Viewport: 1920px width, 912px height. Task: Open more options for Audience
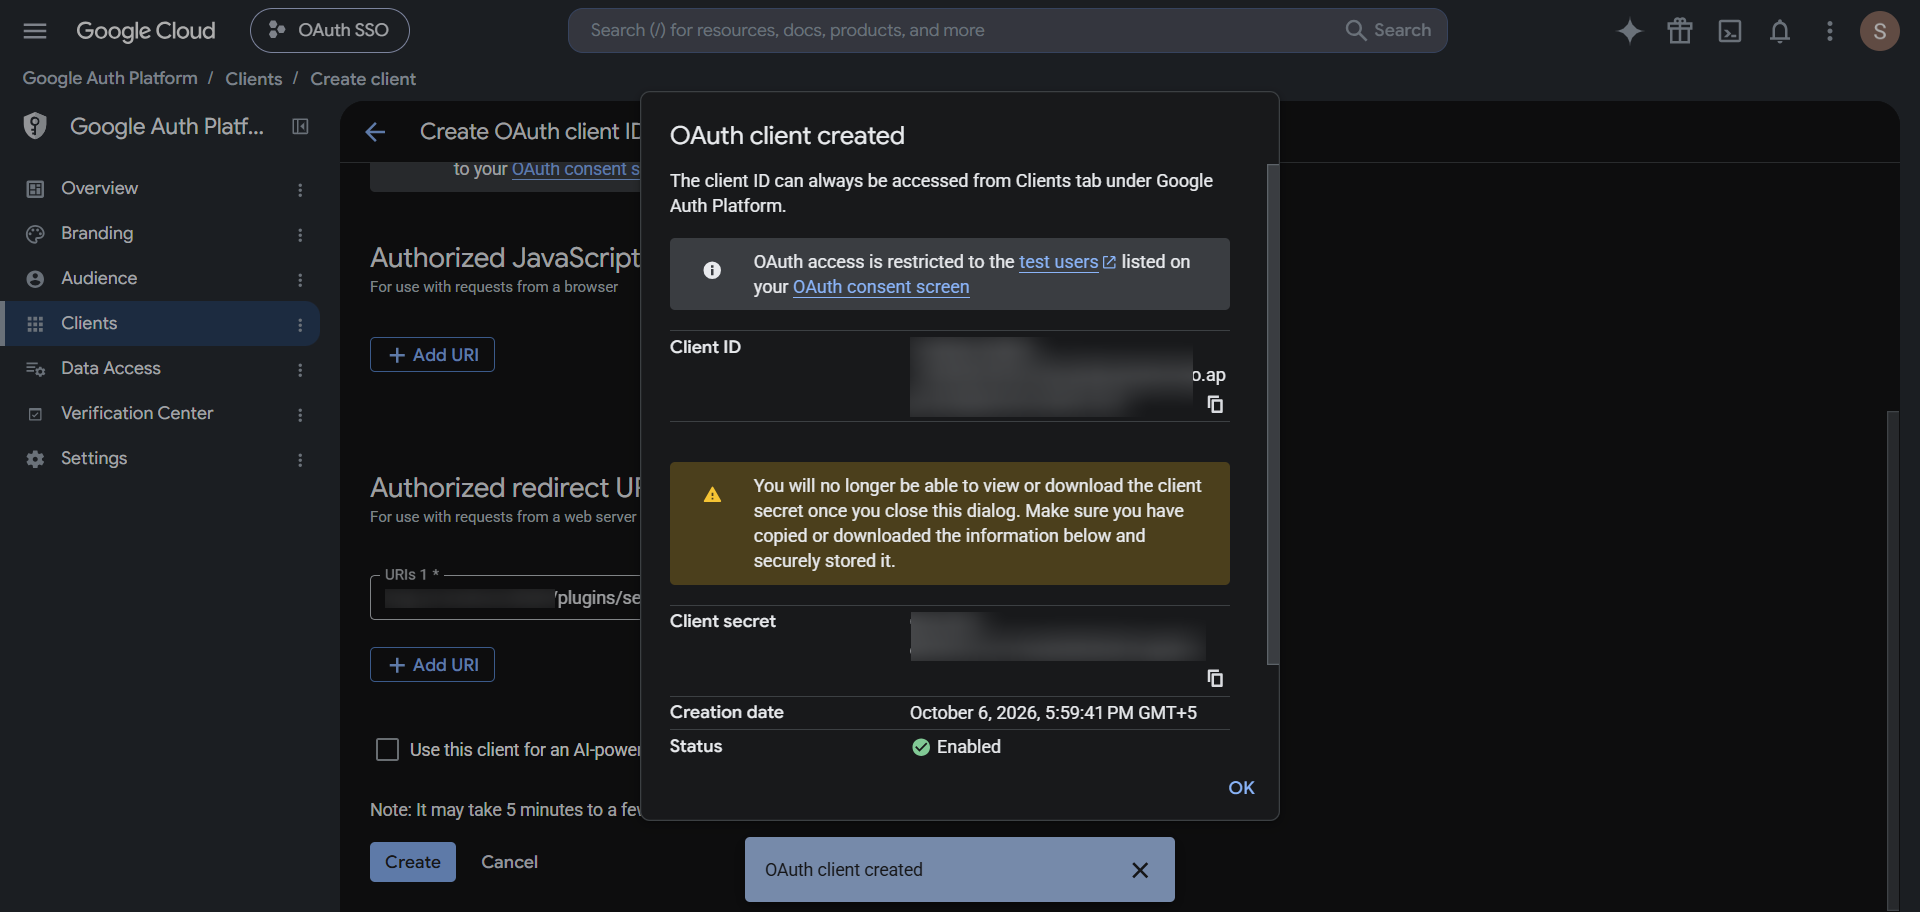coord(300,280)
